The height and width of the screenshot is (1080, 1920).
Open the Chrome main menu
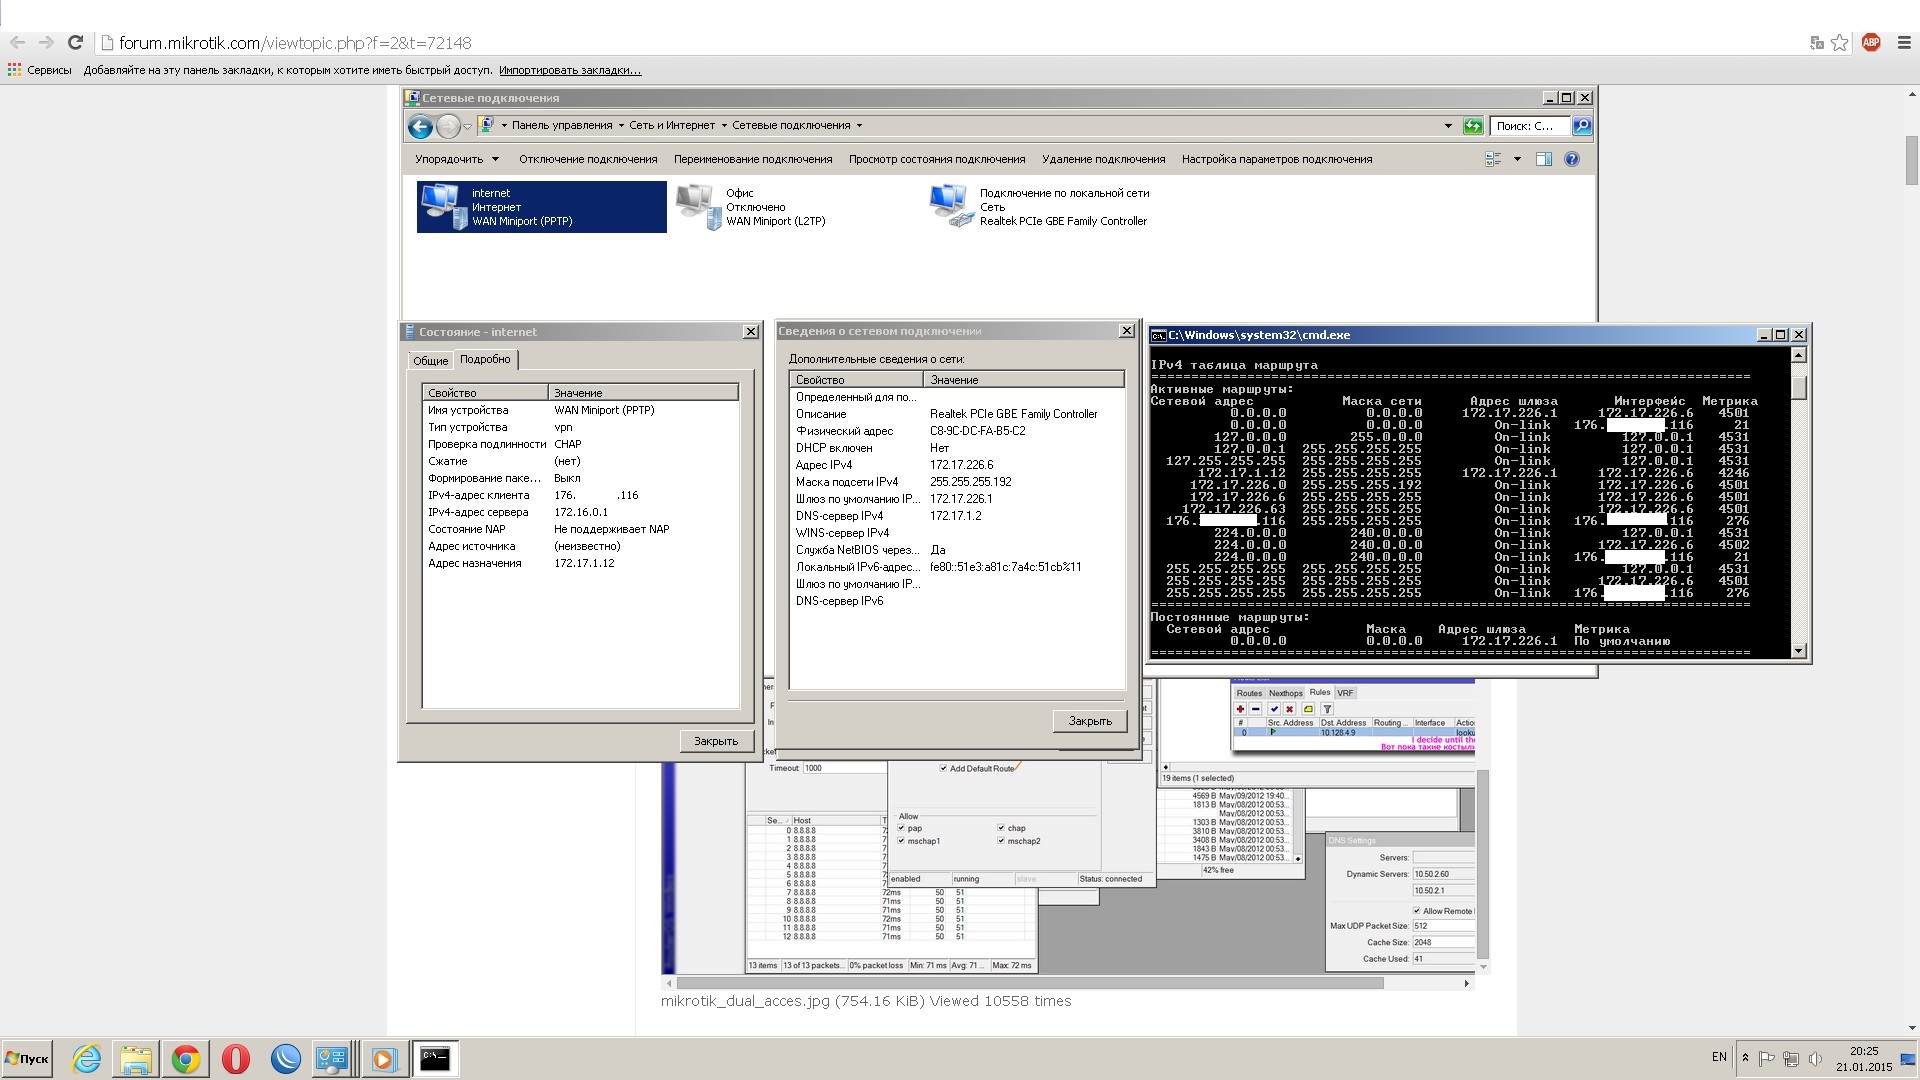(1904, 42)
